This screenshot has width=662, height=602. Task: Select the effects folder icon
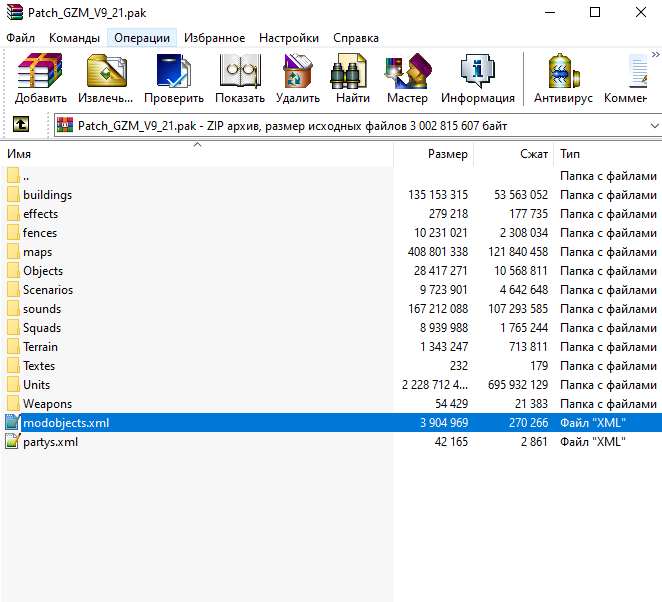[13, 214]
